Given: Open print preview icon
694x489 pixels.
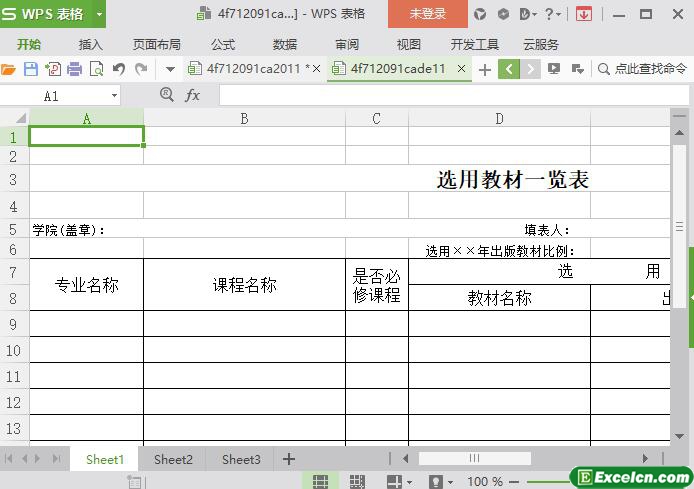Looking at the screenshot, I should (x=96, y=69).
